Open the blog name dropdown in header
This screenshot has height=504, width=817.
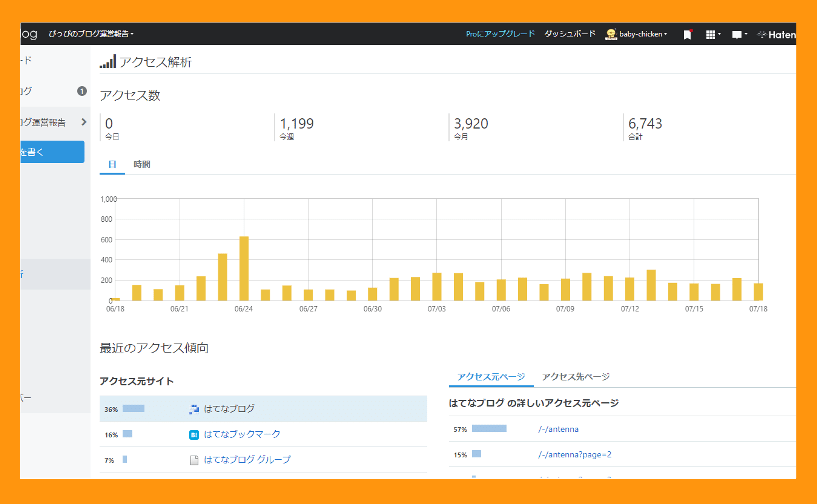click(91, 34)
